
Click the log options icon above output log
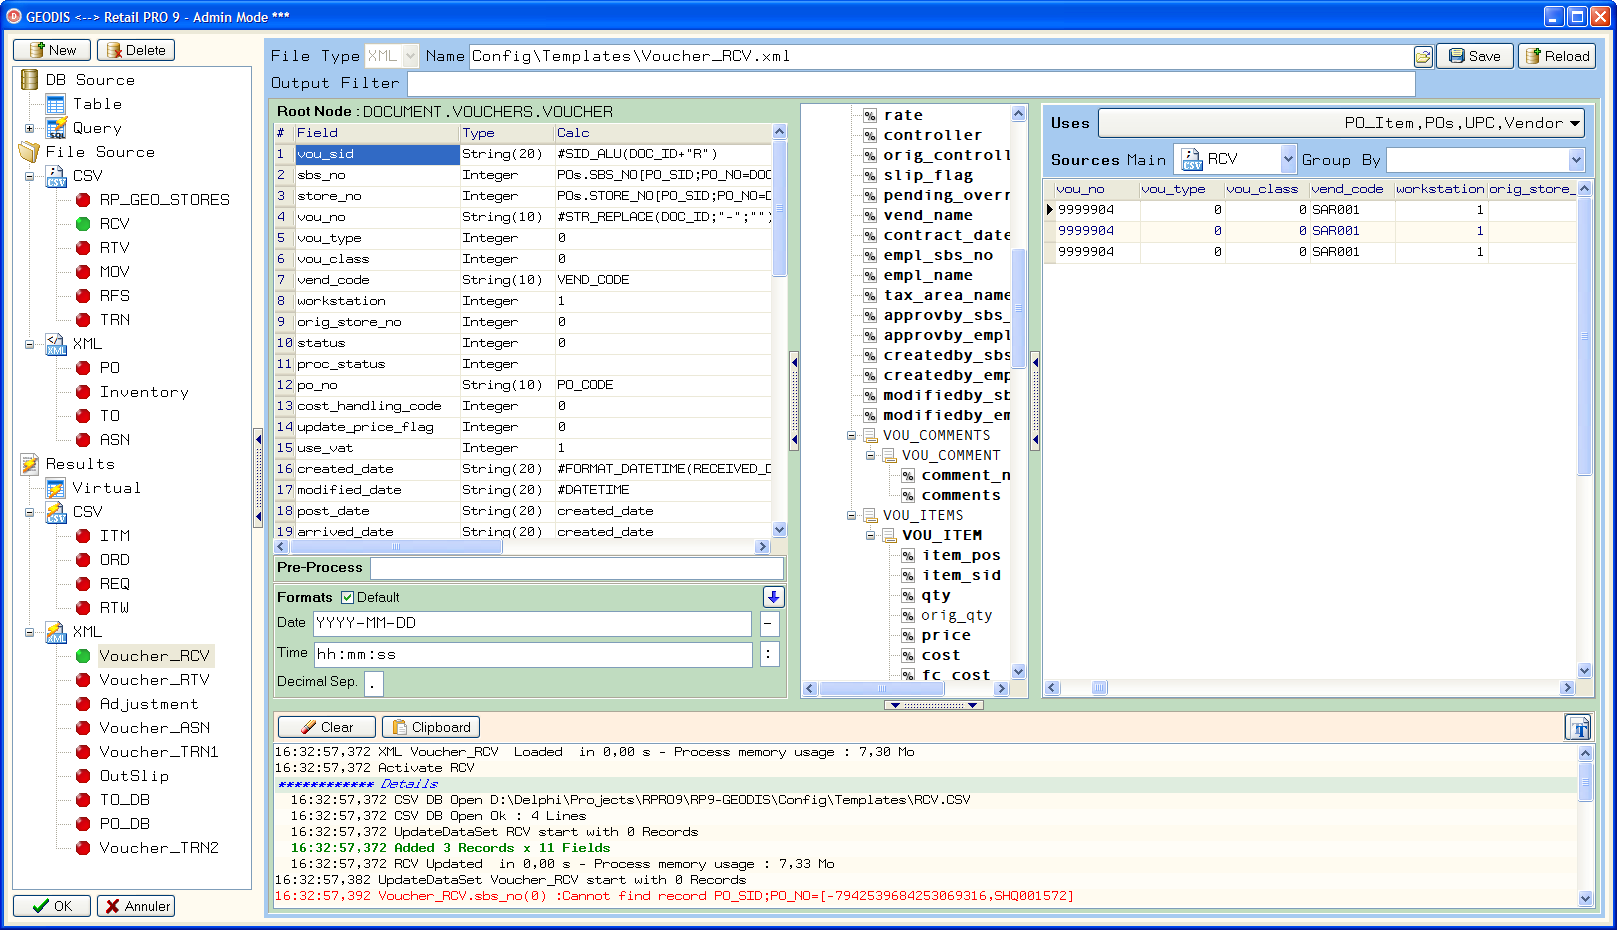(x=1578, y=727)
